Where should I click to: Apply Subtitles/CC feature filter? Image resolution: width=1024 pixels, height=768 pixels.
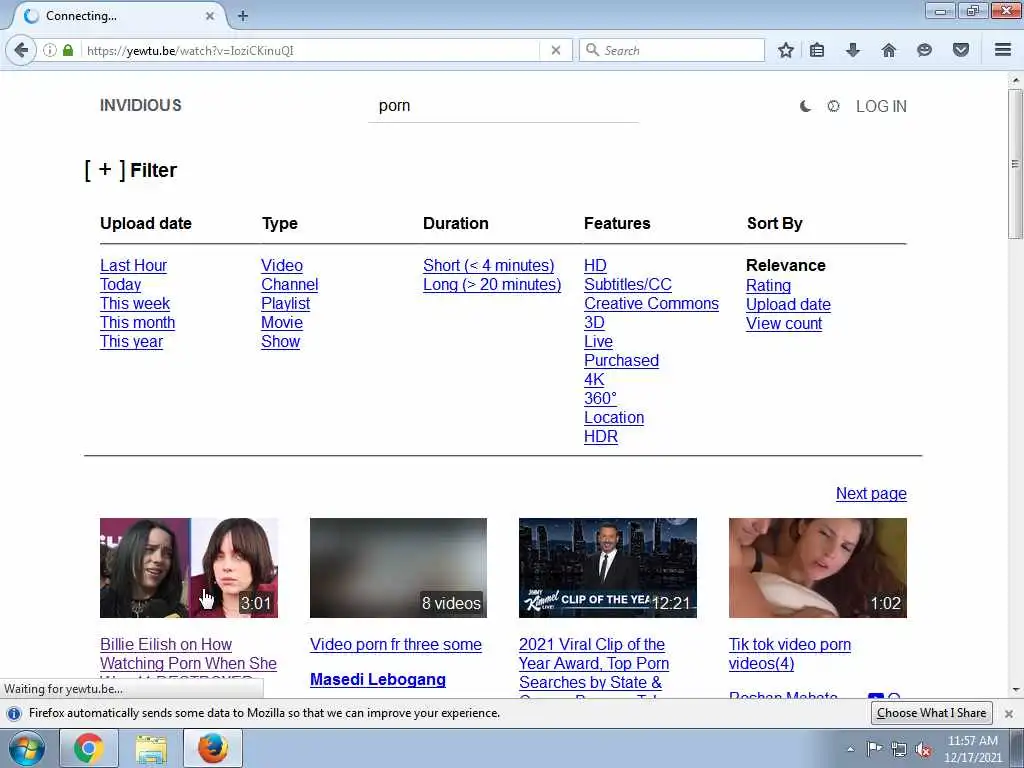[628, 285]
